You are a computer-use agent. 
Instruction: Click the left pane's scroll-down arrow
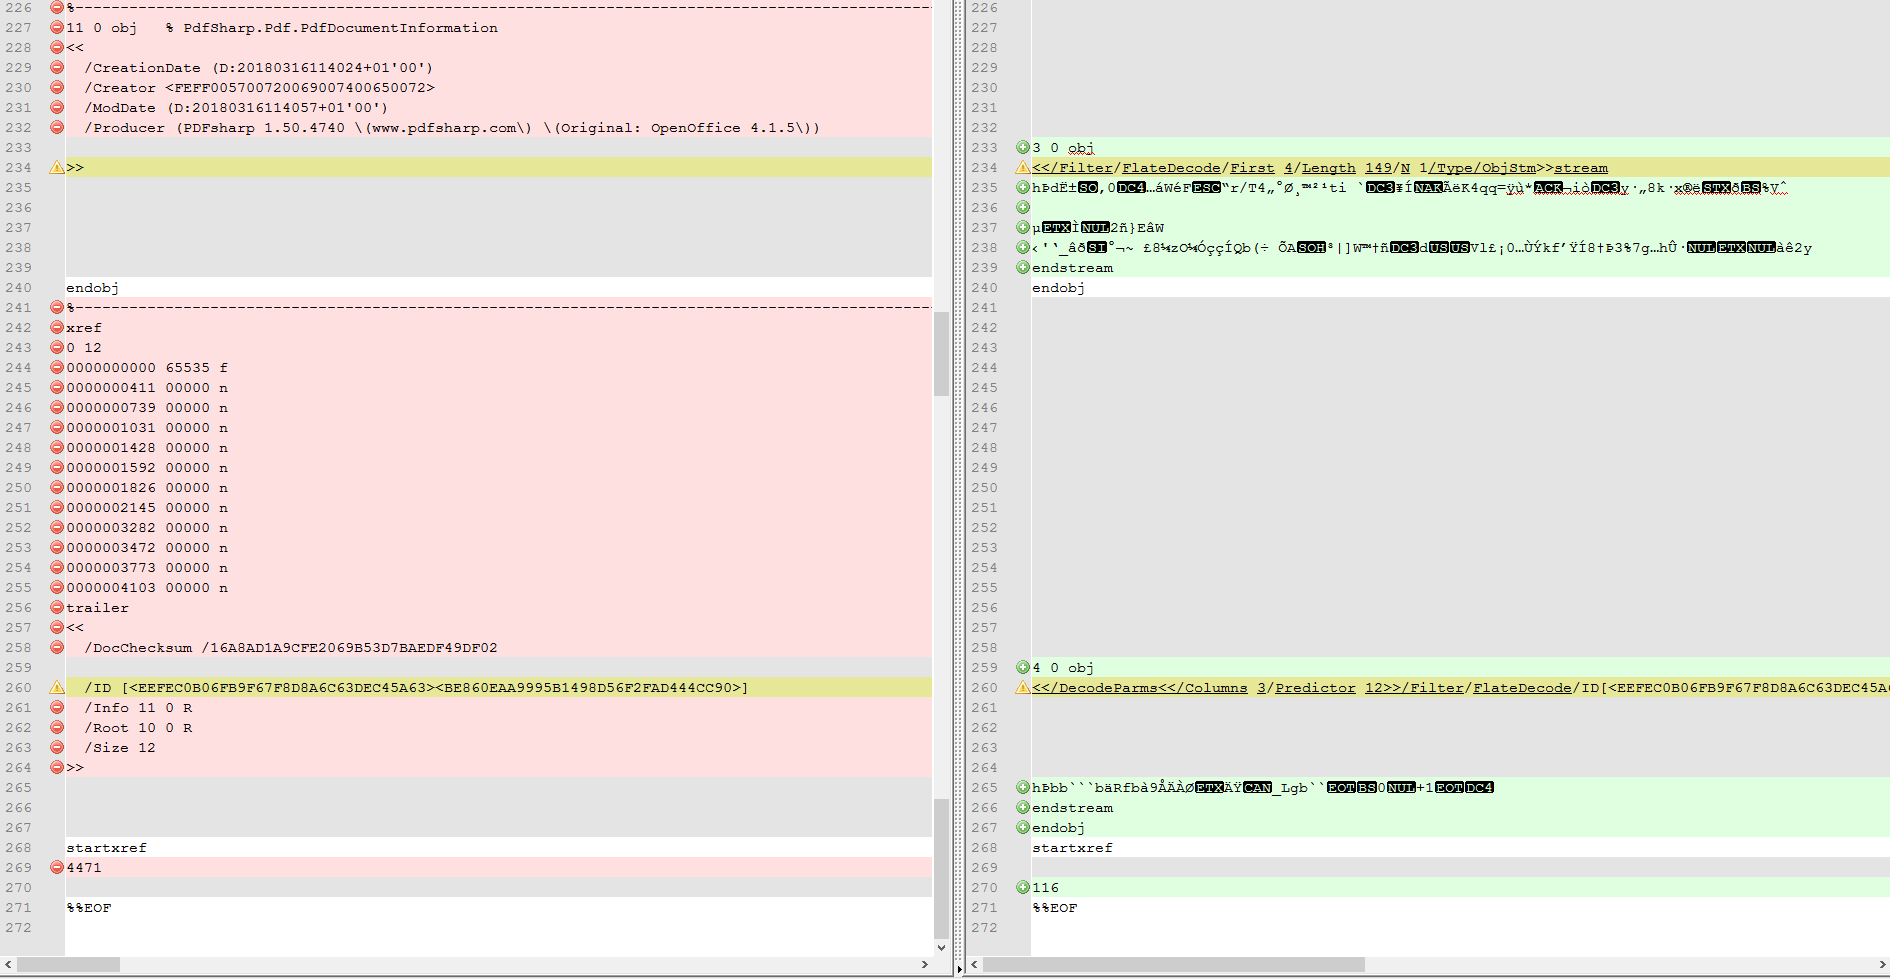click(941, 947)
